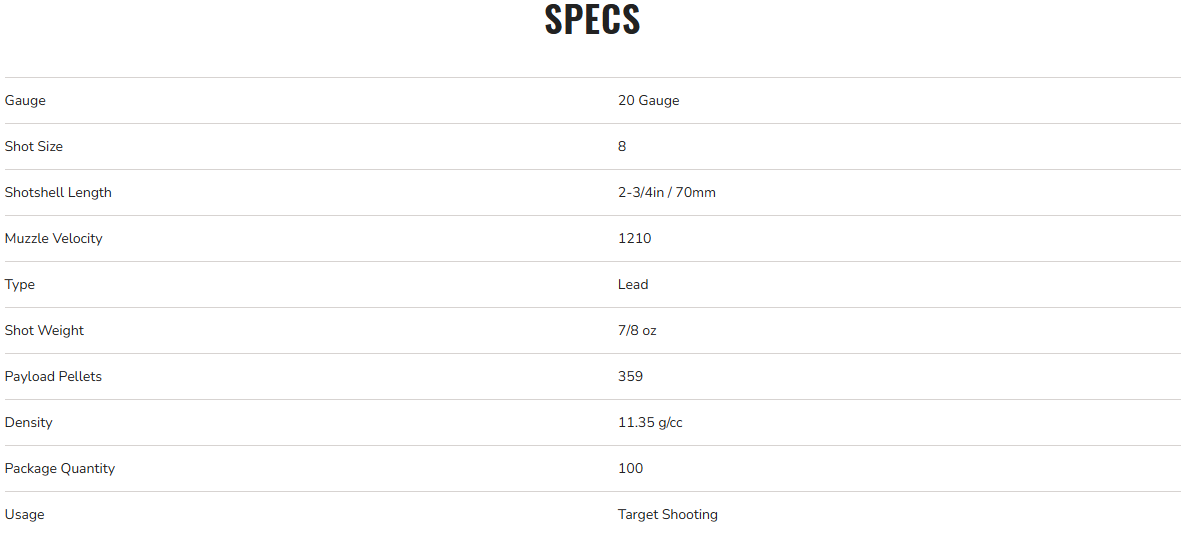Click the SPECS heading
1185x533 pixels.
(x=592, y=20)
